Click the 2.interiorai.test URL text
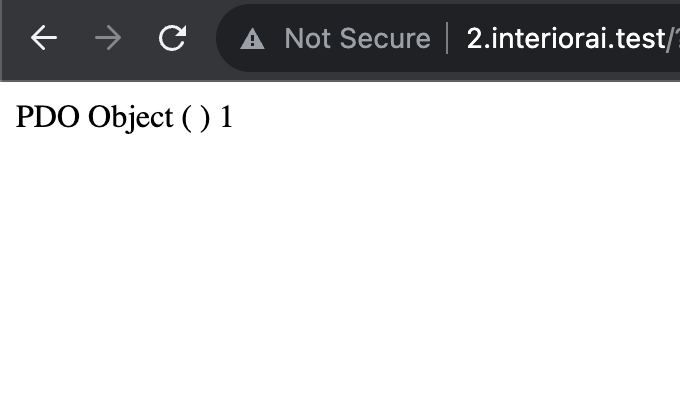 pyautogui.click(x=565, y=39)
